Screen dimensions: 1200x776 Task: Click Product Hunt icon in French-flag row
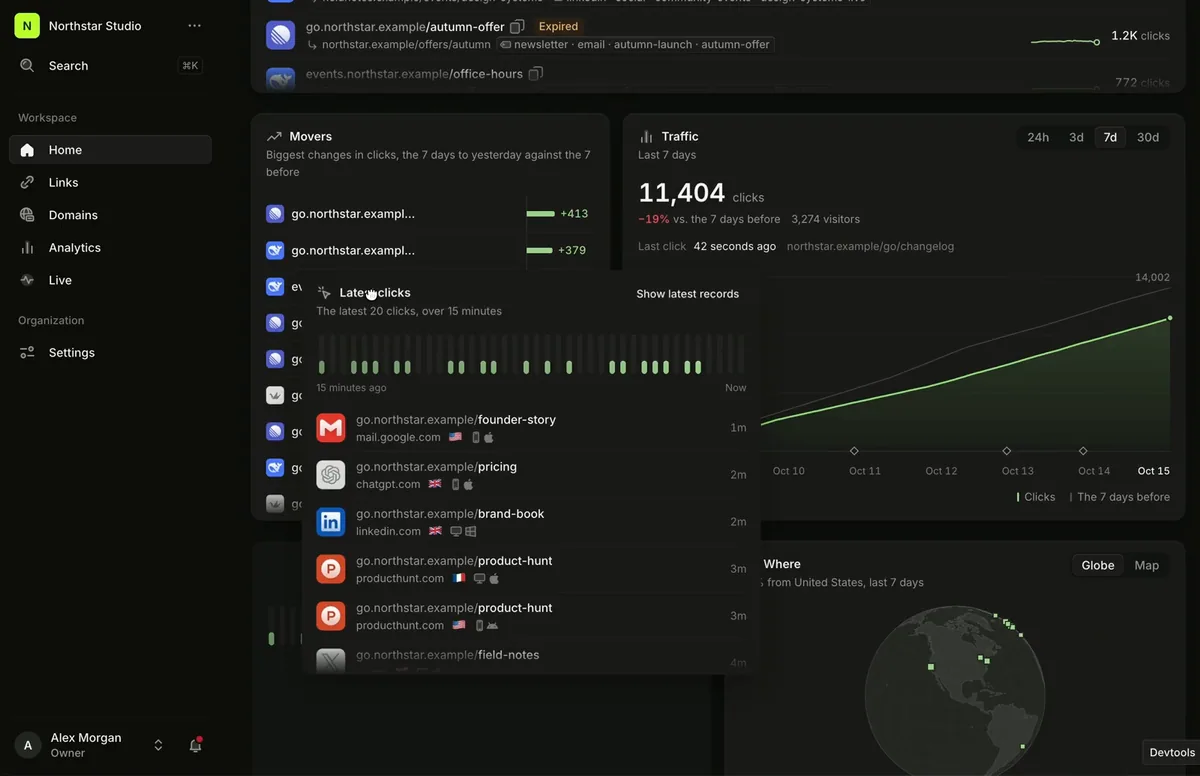(x=331, y=569)
